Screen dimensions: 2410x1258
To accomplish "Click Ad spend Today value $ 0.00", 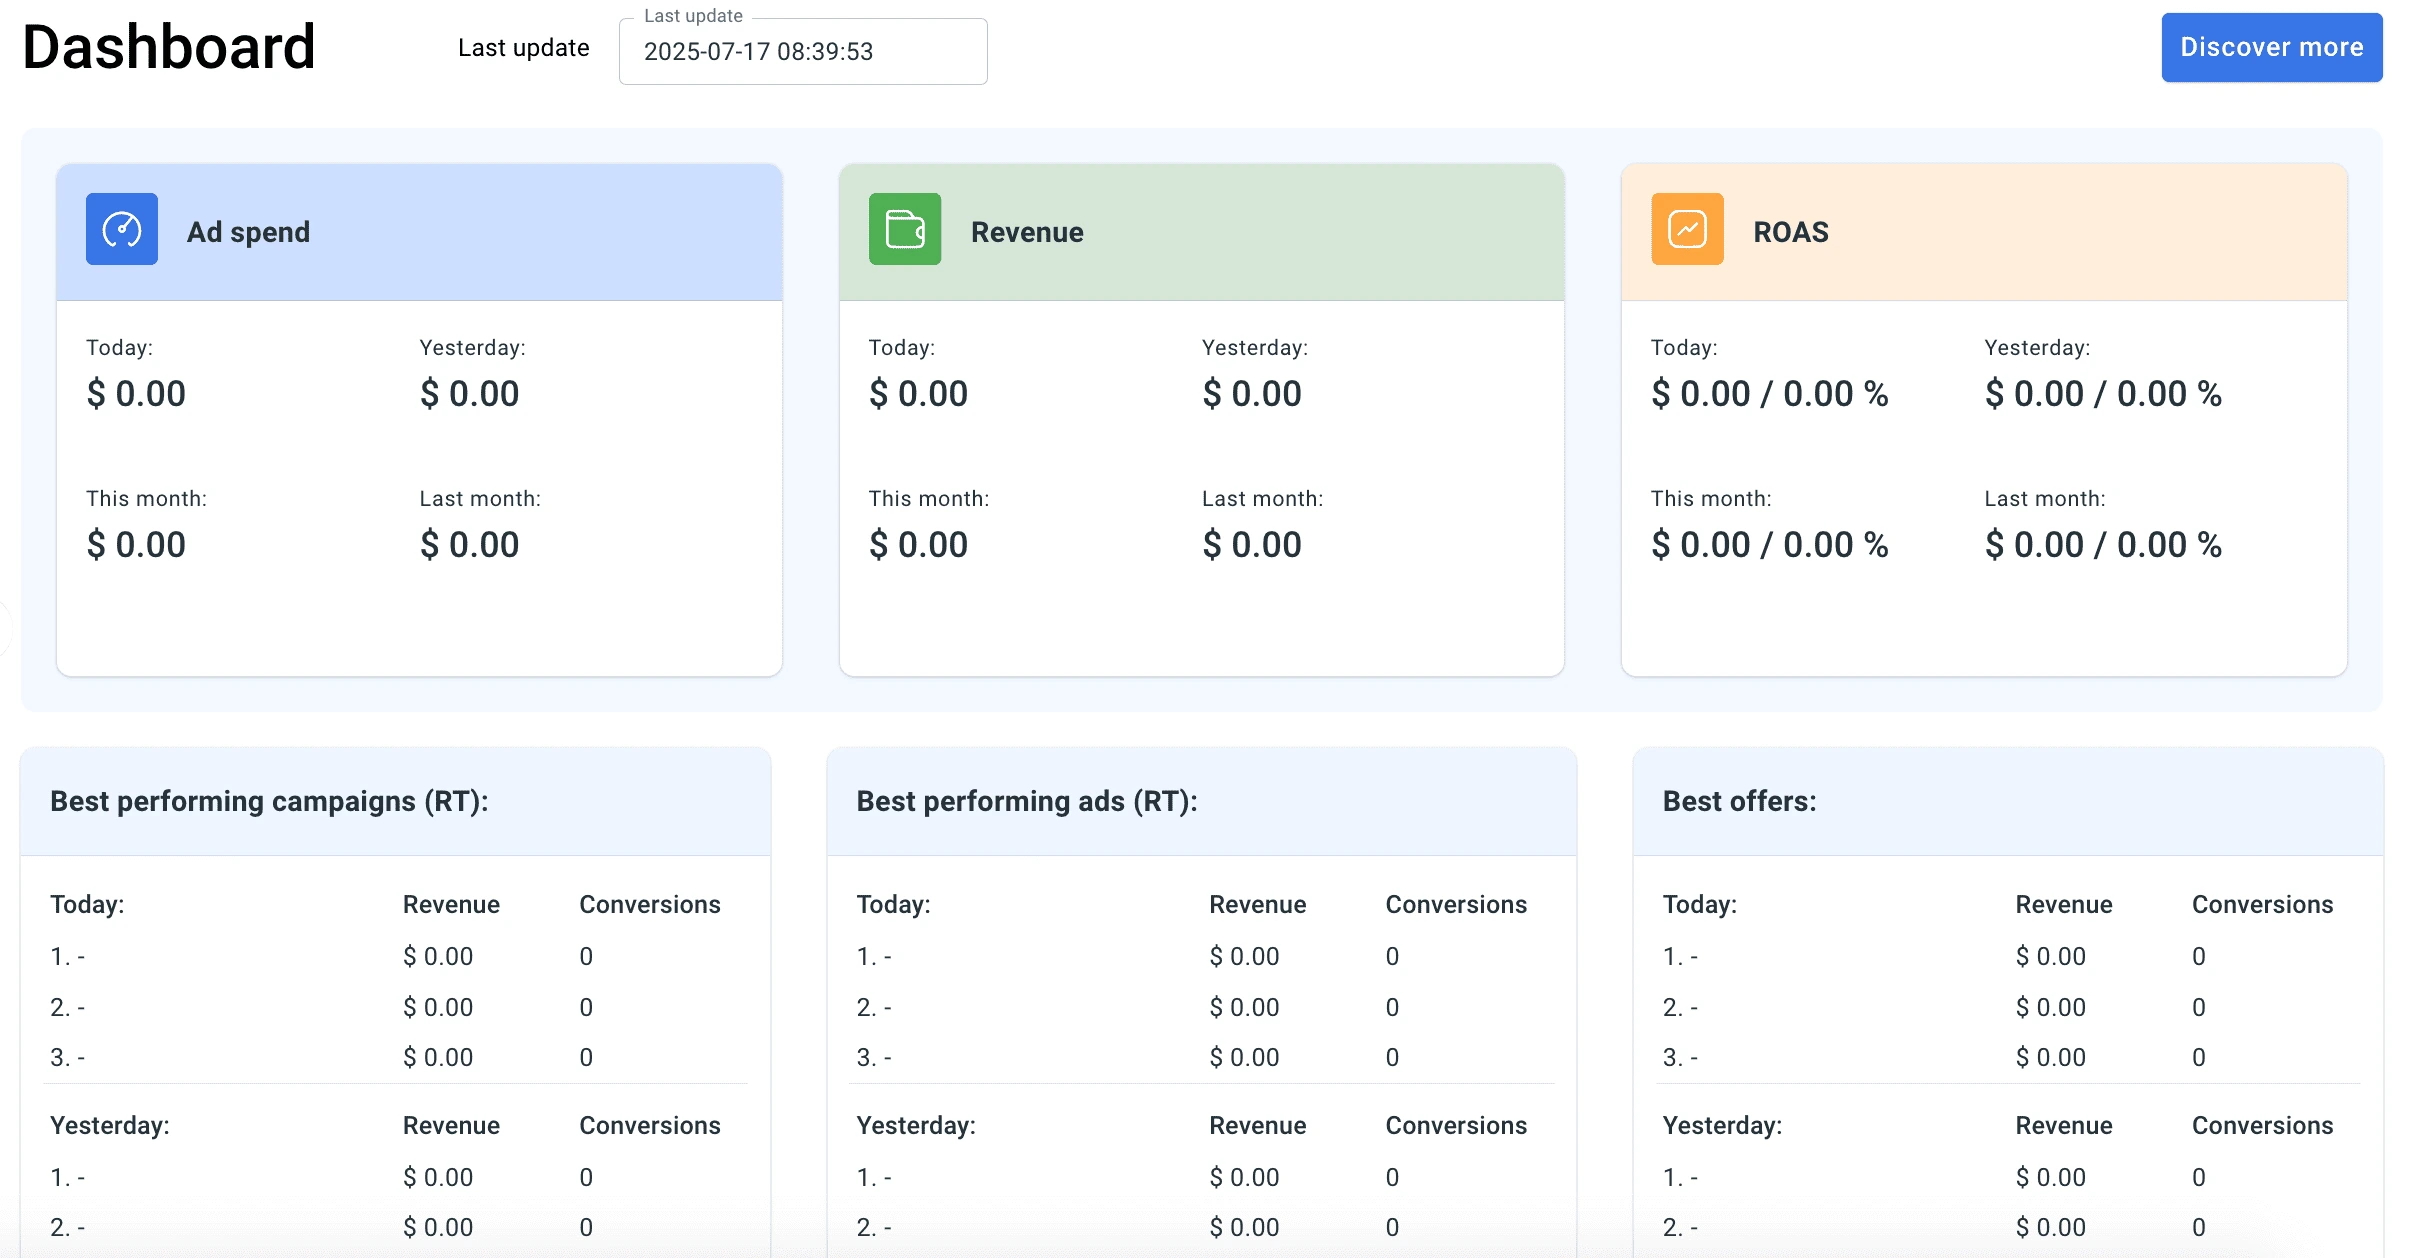I will pyautogui.click(x=136, y=393).
